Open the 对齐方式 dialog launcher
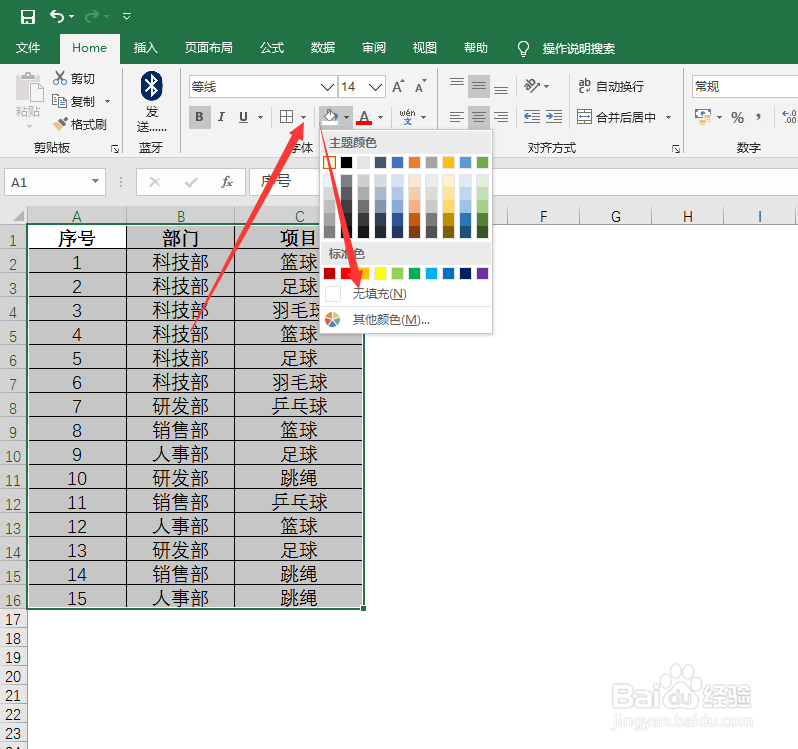This screenshot has width=798, height=749. click(x=676, y=149)
